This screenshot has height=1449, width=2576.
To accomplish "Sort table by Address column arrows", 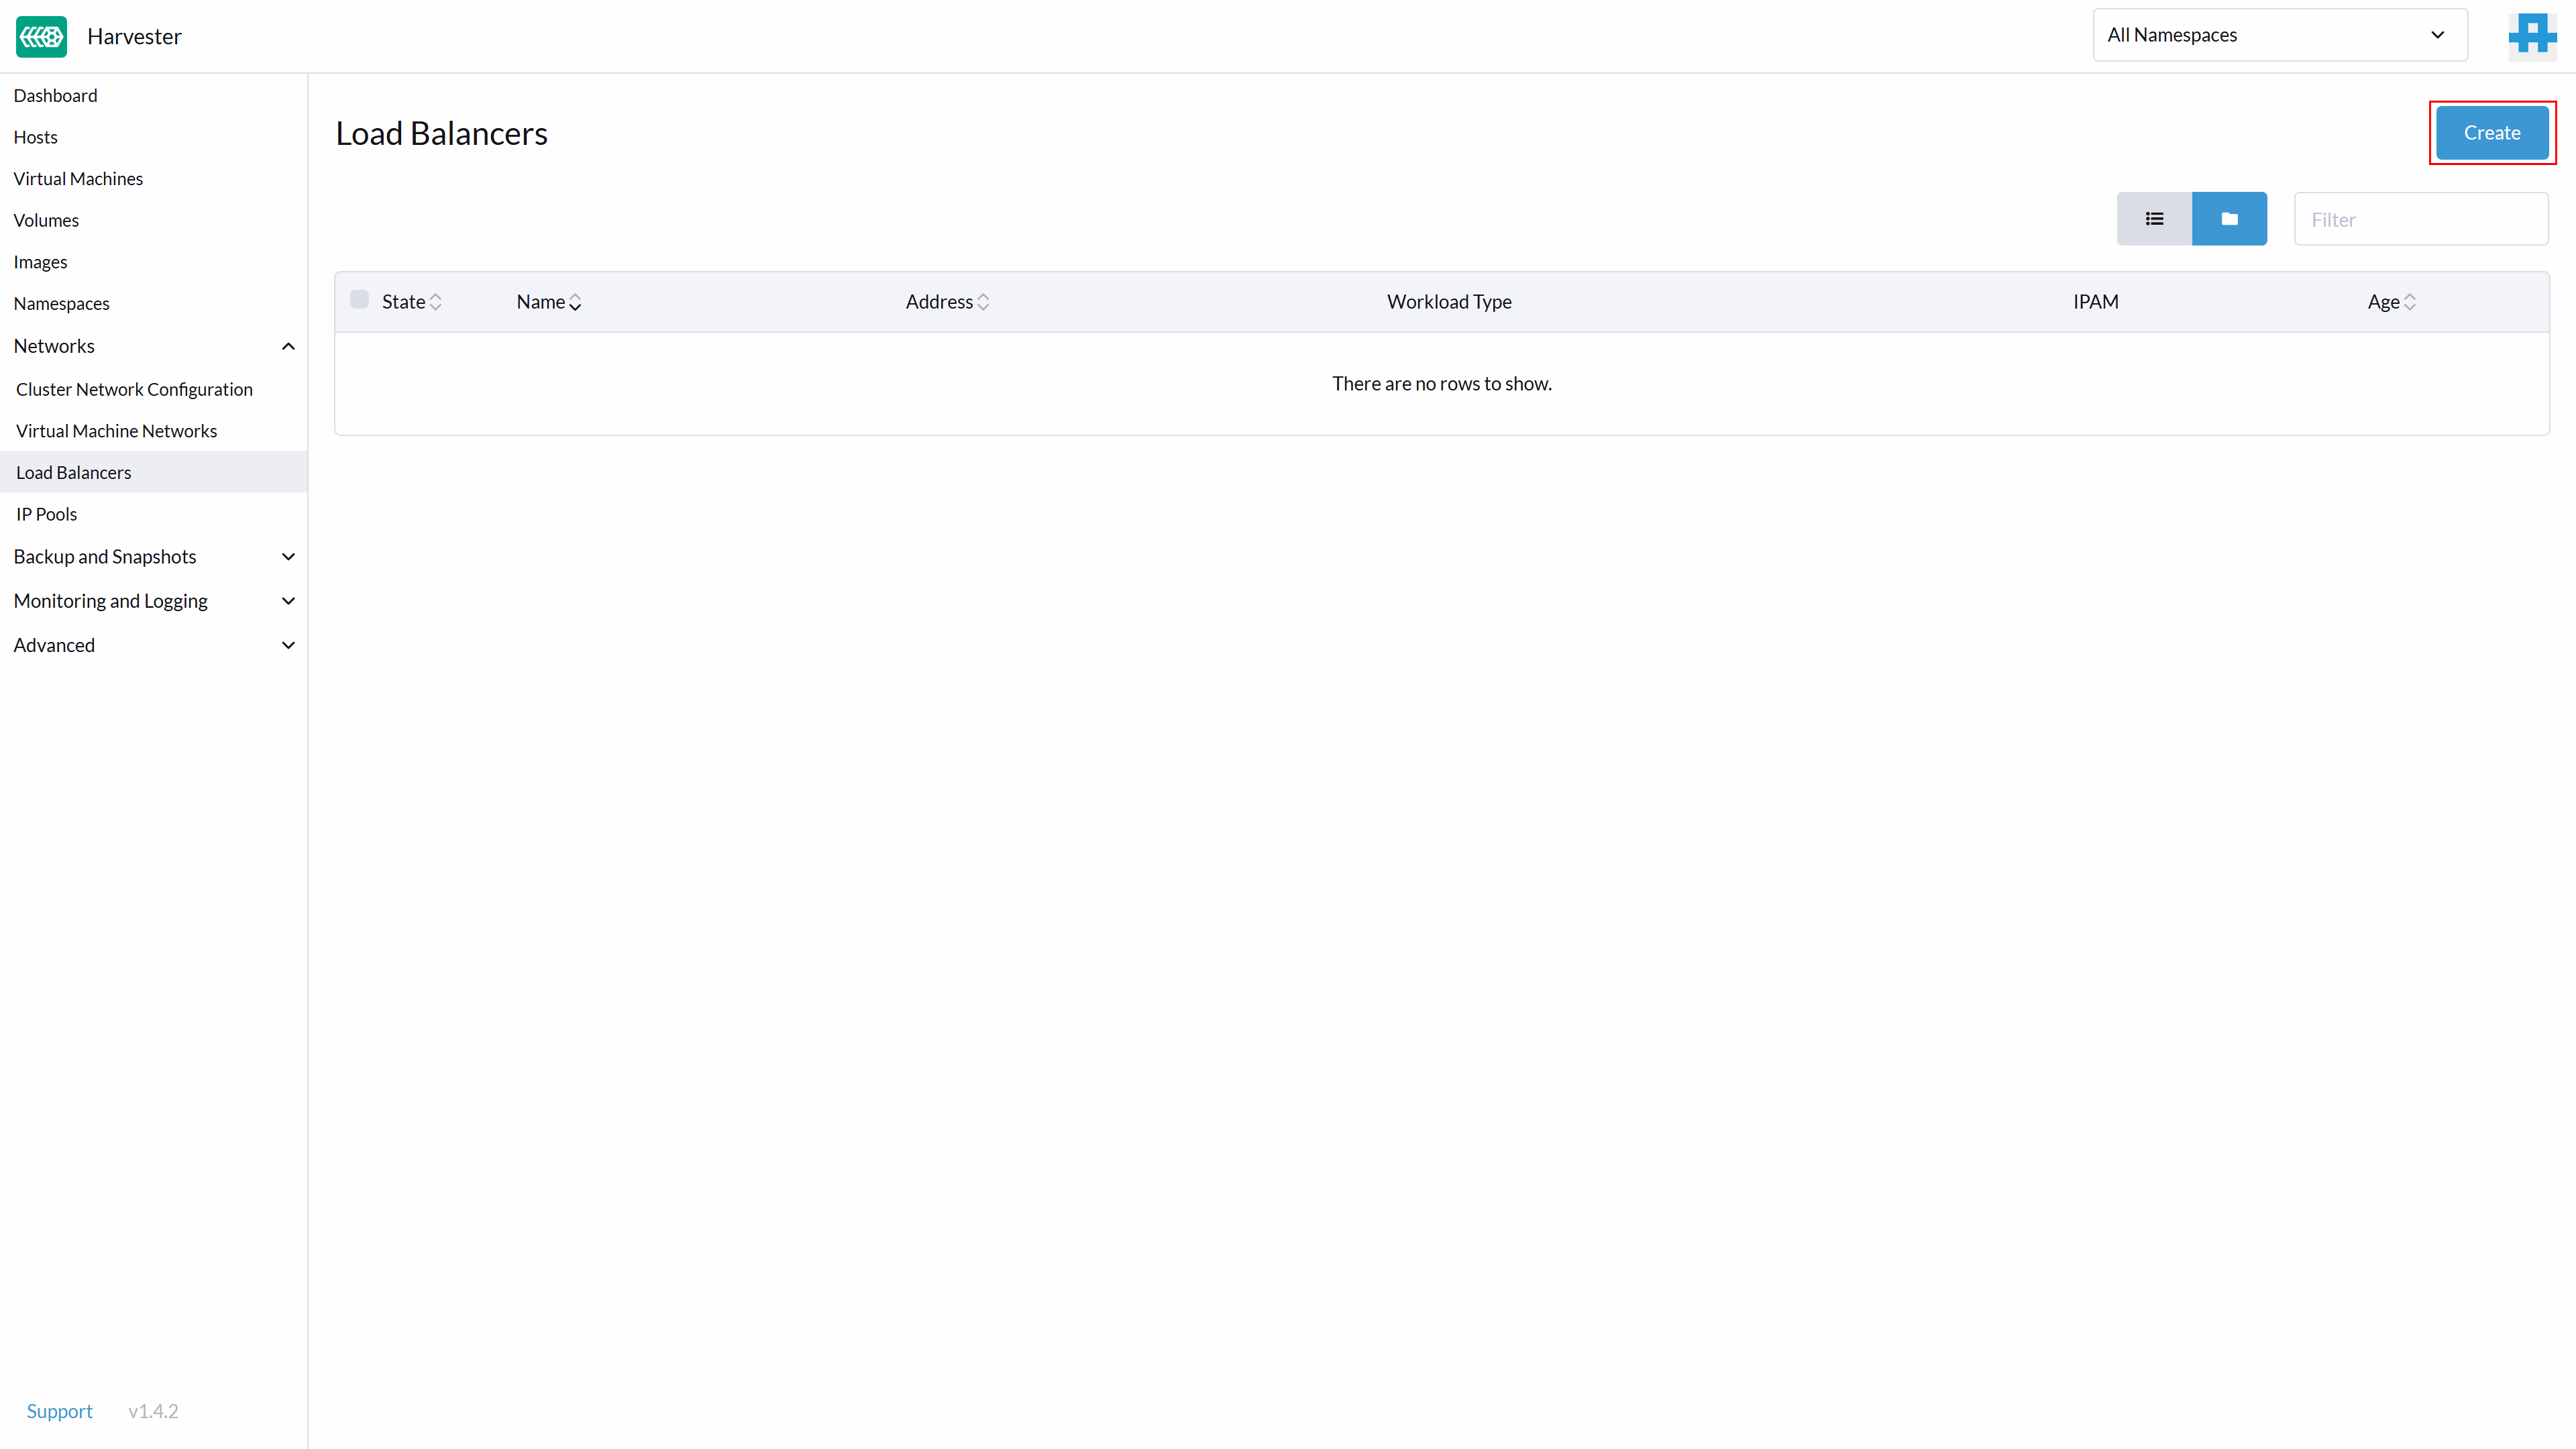I will coord(983,302).
